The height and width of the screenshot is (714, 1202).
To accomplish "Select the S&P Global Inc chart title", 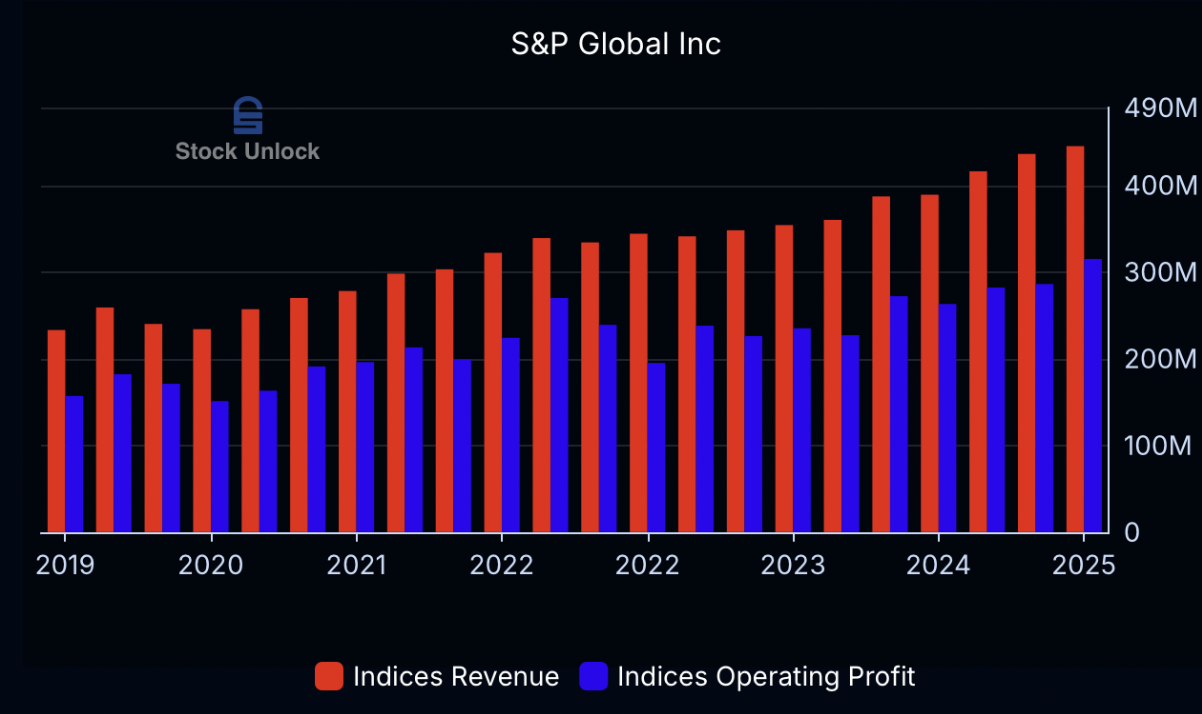I will tap(614, 44).
